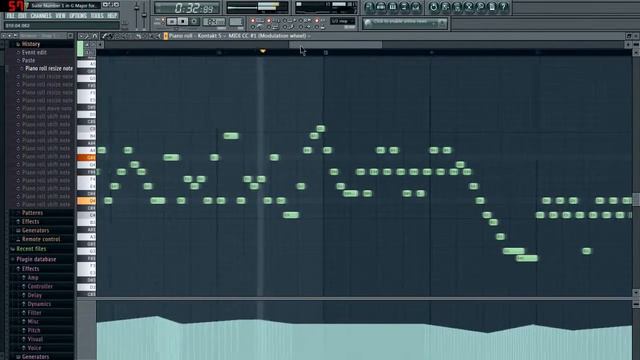Open the File menu
640x360 pixels.
pos(10,16)
